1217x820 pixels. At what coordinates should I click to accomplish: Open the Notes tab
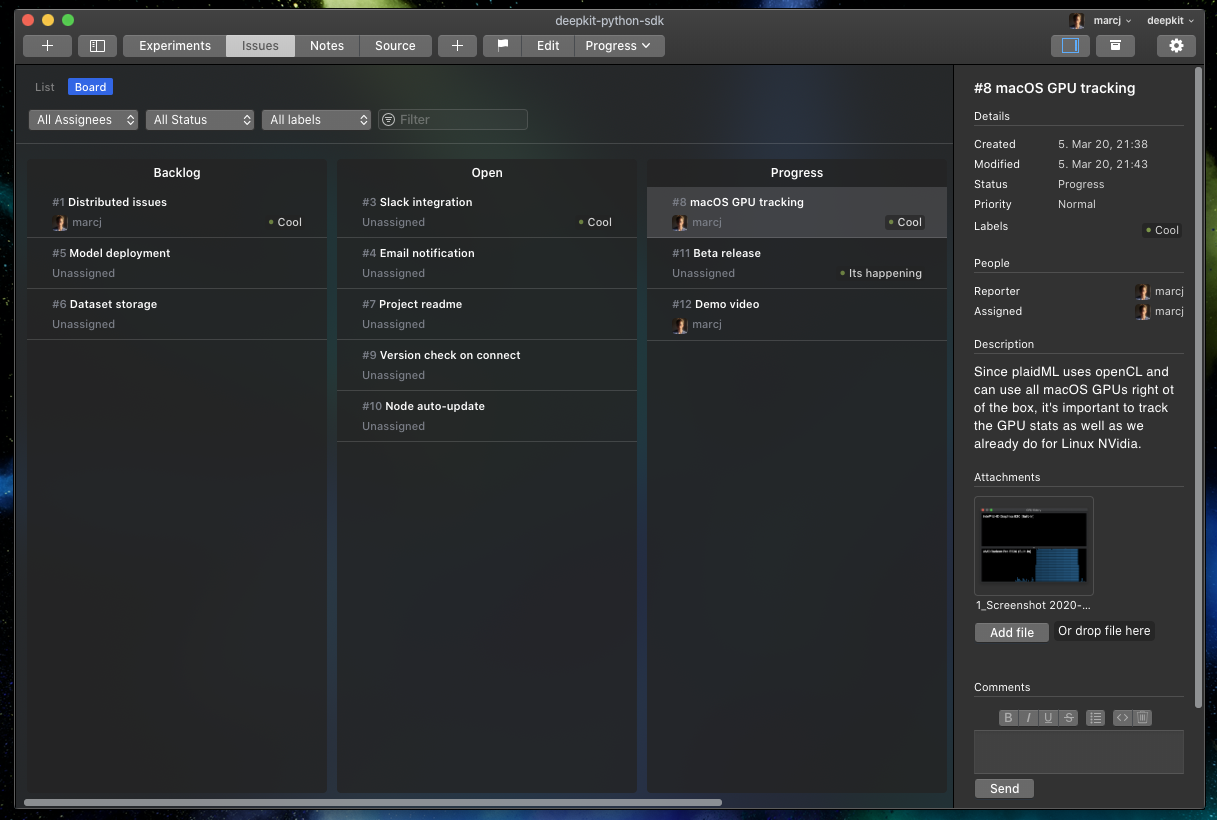tap(327, 46)
